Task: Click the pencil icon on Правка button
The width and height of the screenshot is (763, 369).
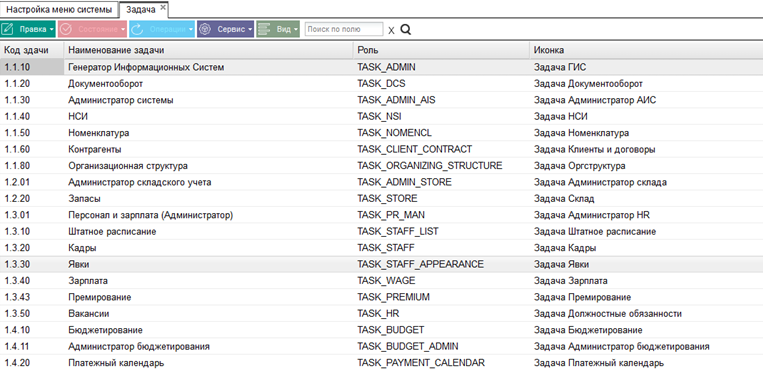Action: 7,29
